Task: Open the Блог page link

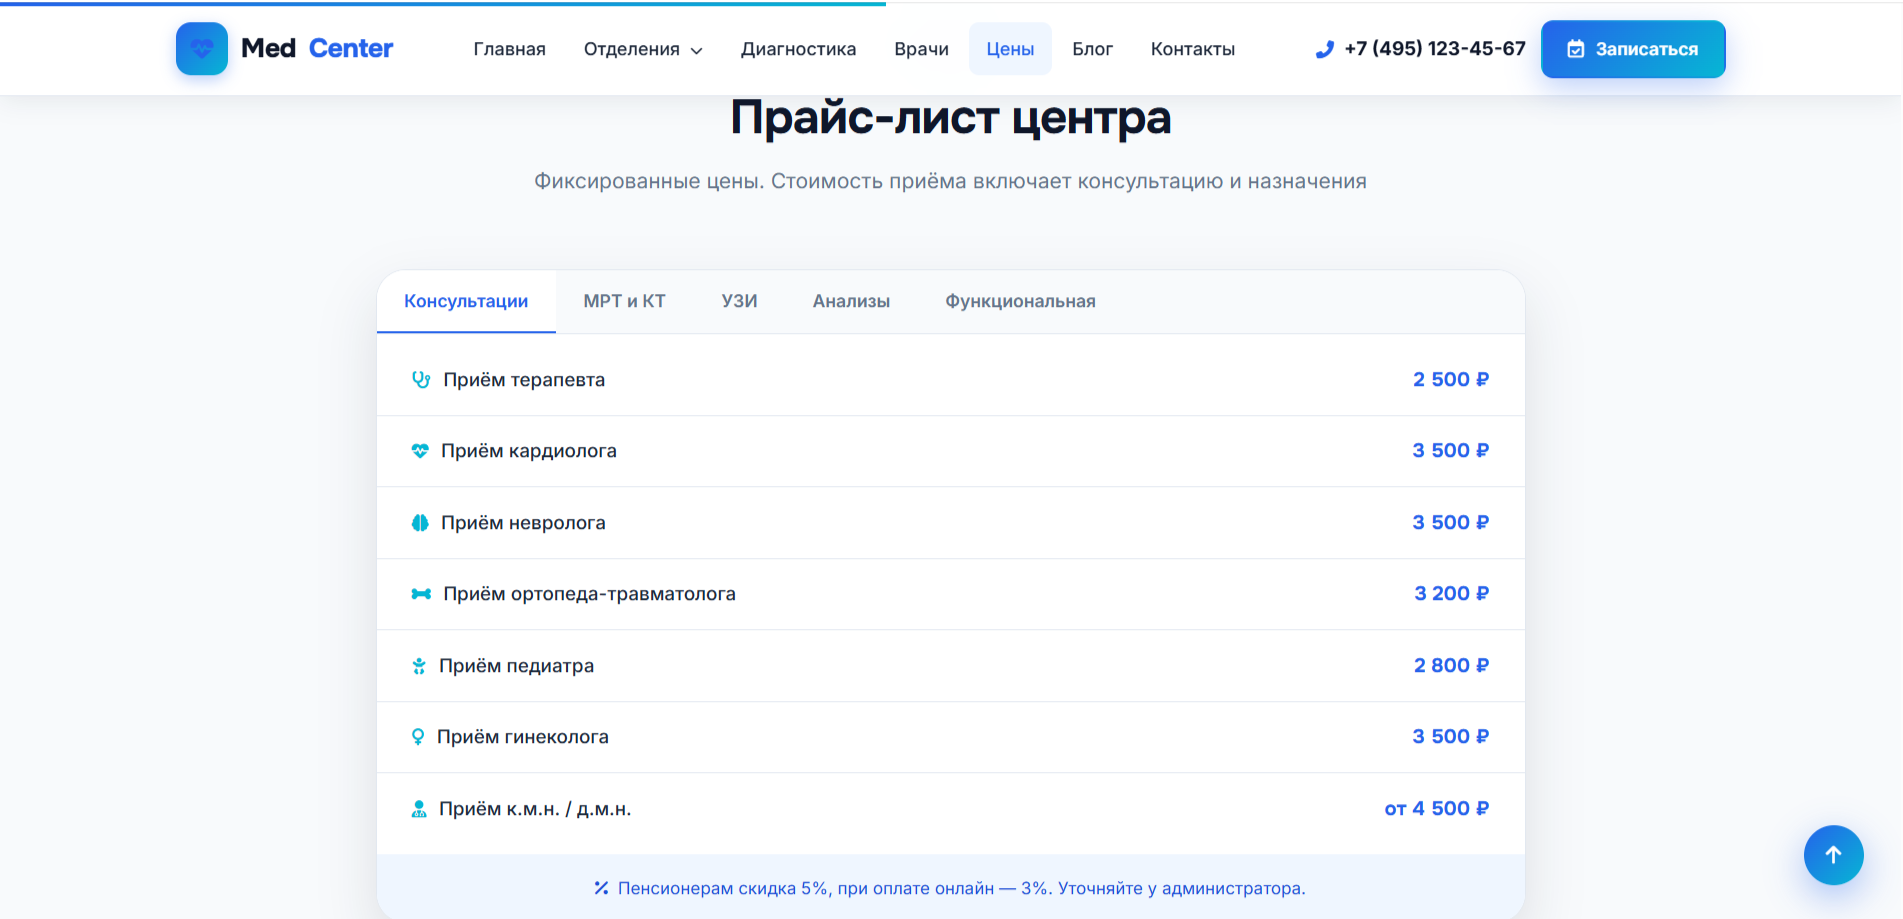Action: click(1092, 49)
